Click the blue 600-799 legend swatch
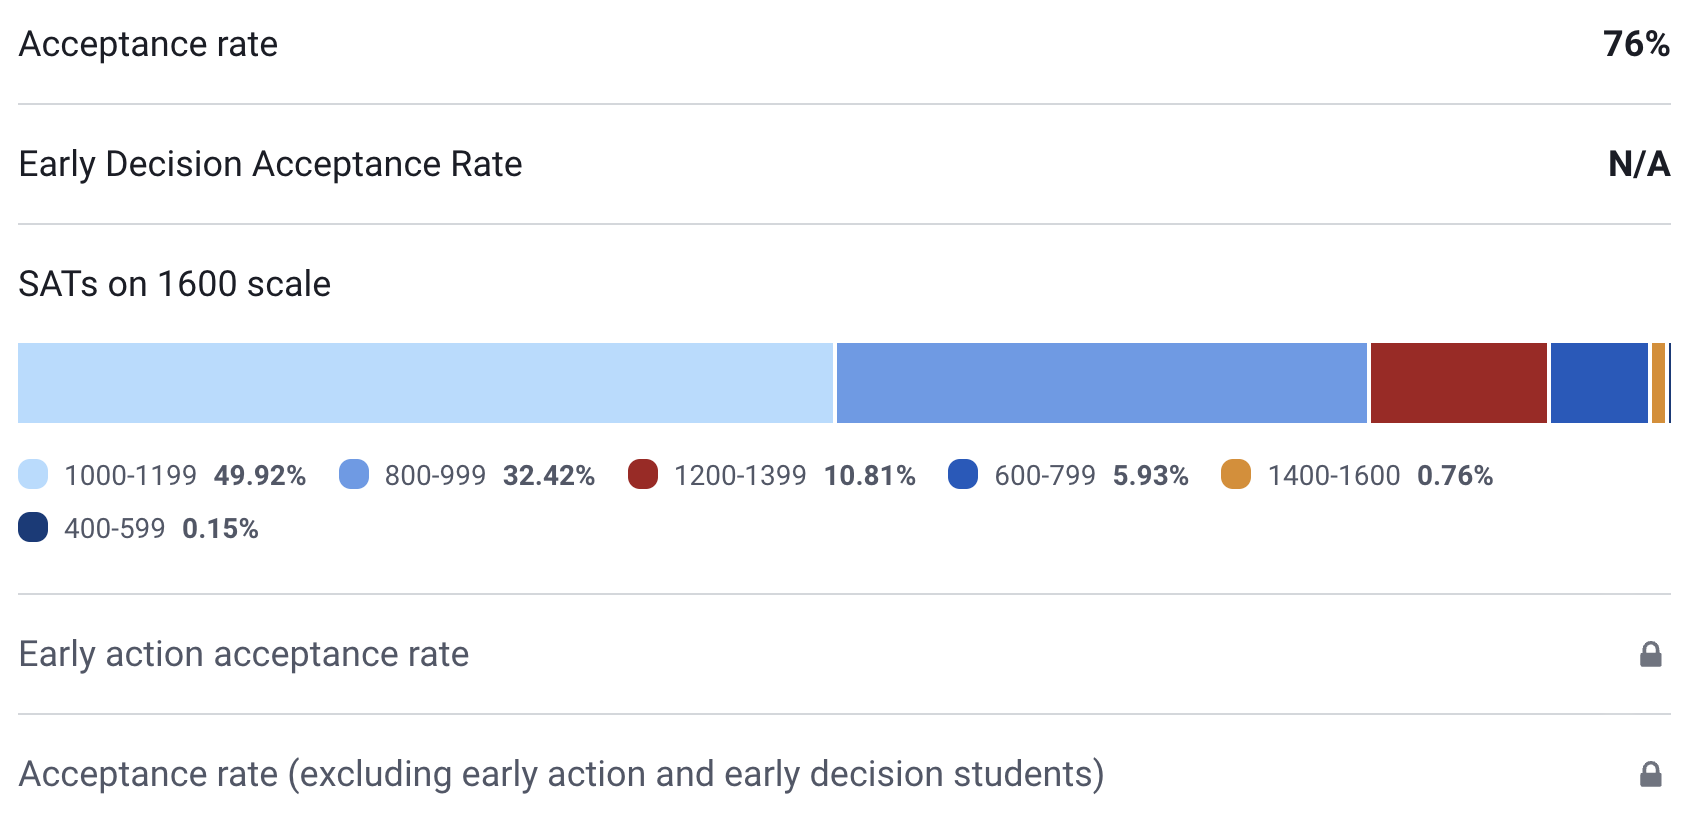Image resolution: width=1708 pixels, height=832 pixels. click(963, 474)
